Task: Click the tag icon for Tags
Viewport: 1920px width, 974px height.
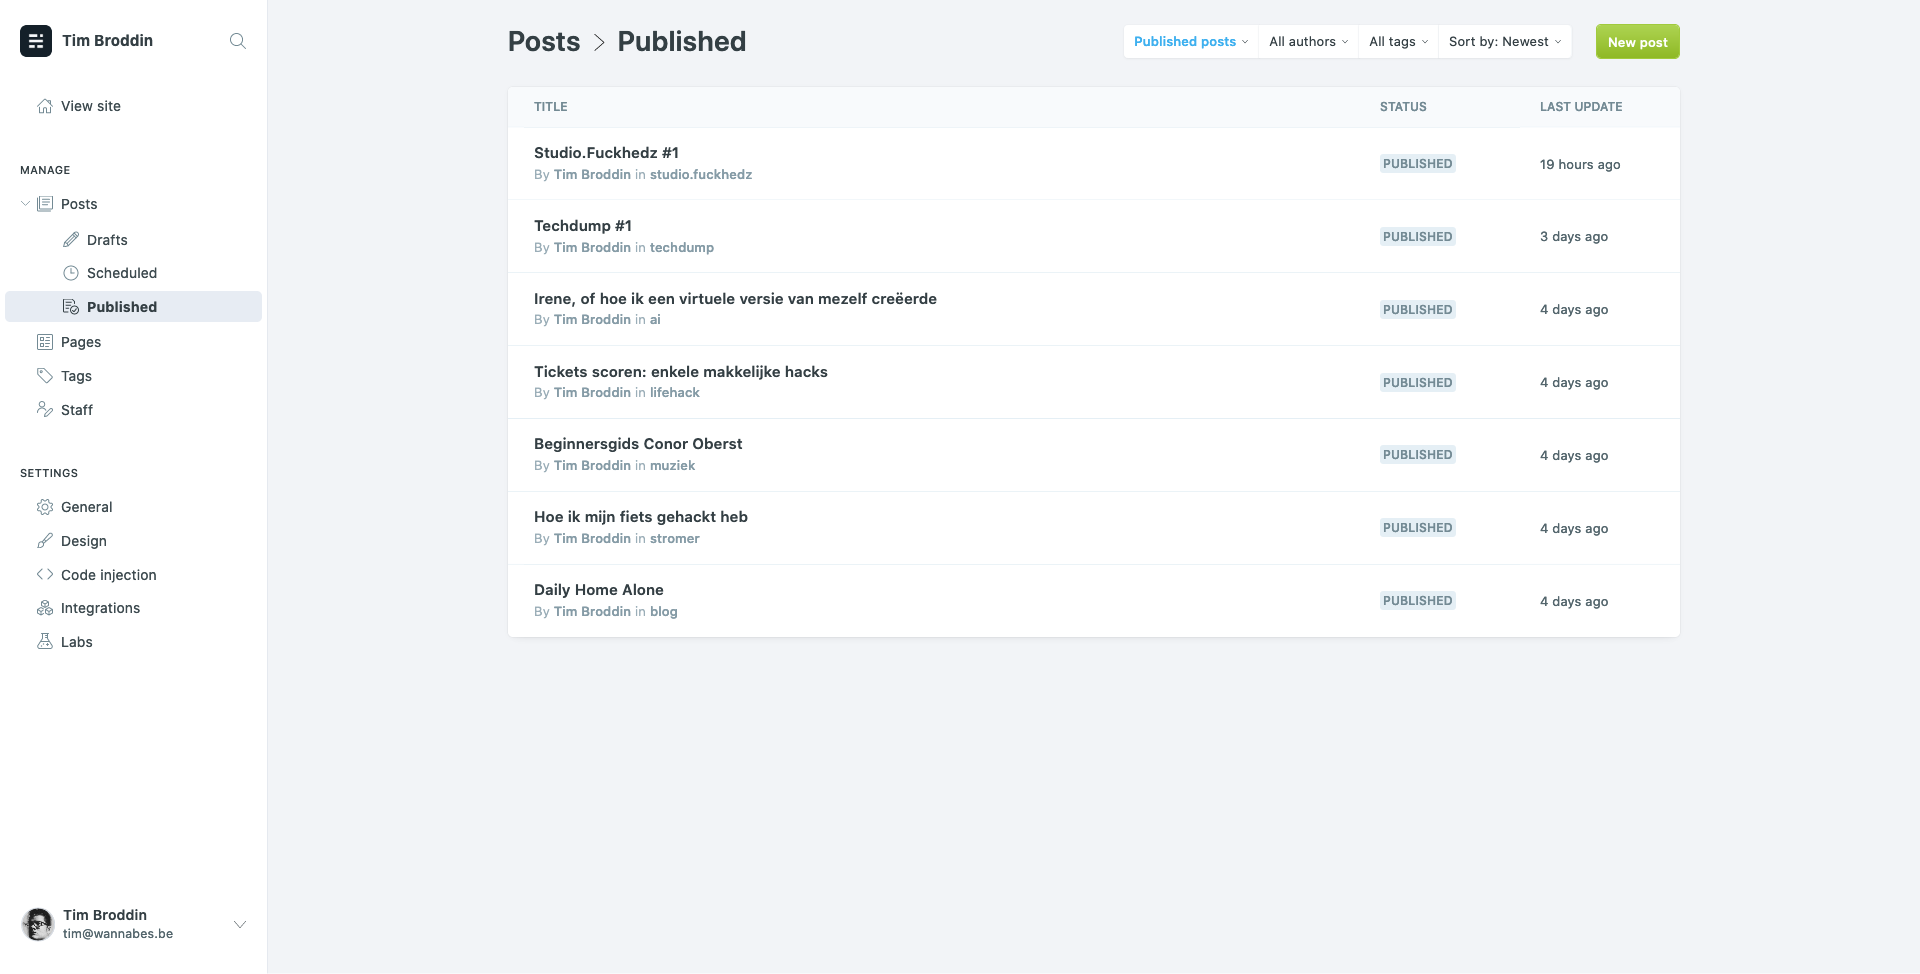Action: (45, 376)
